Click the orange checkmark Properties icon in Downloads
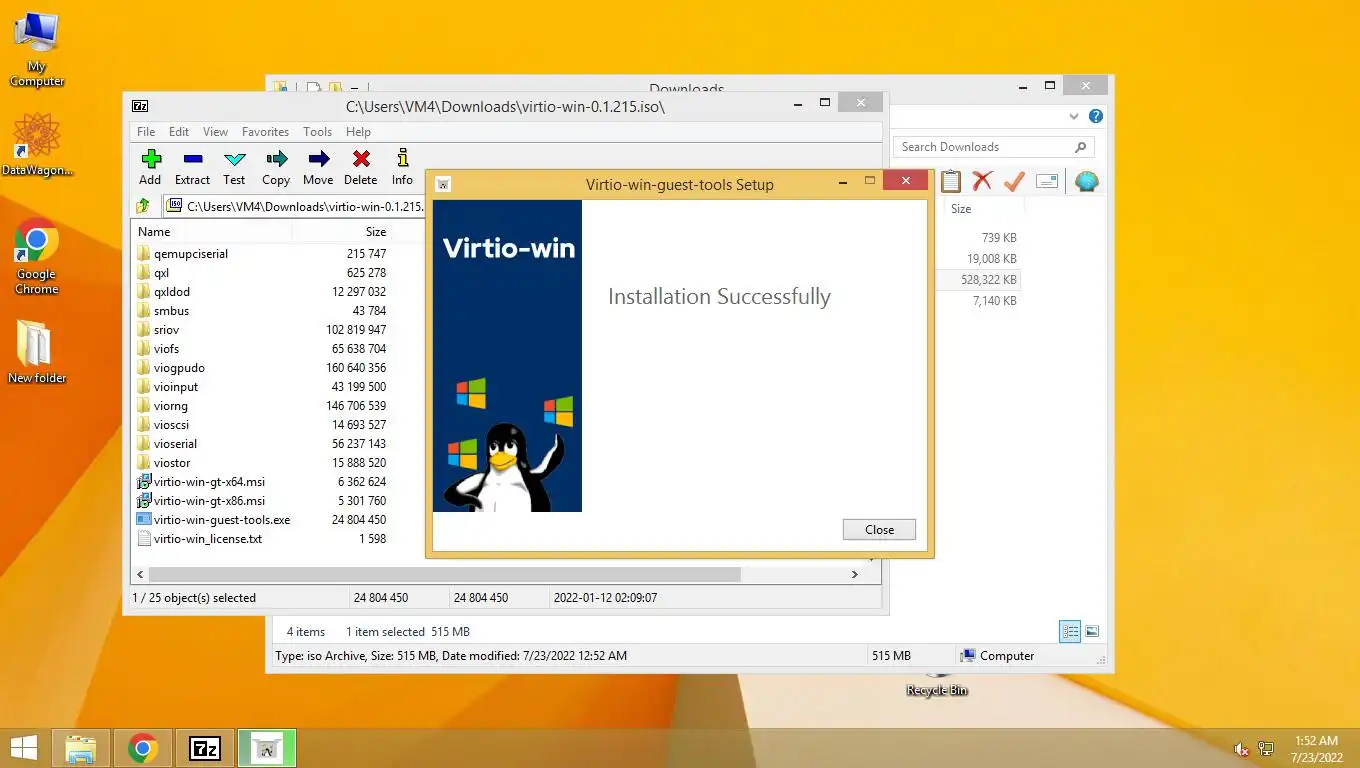1360x768 pixels. click(1014, 181)
